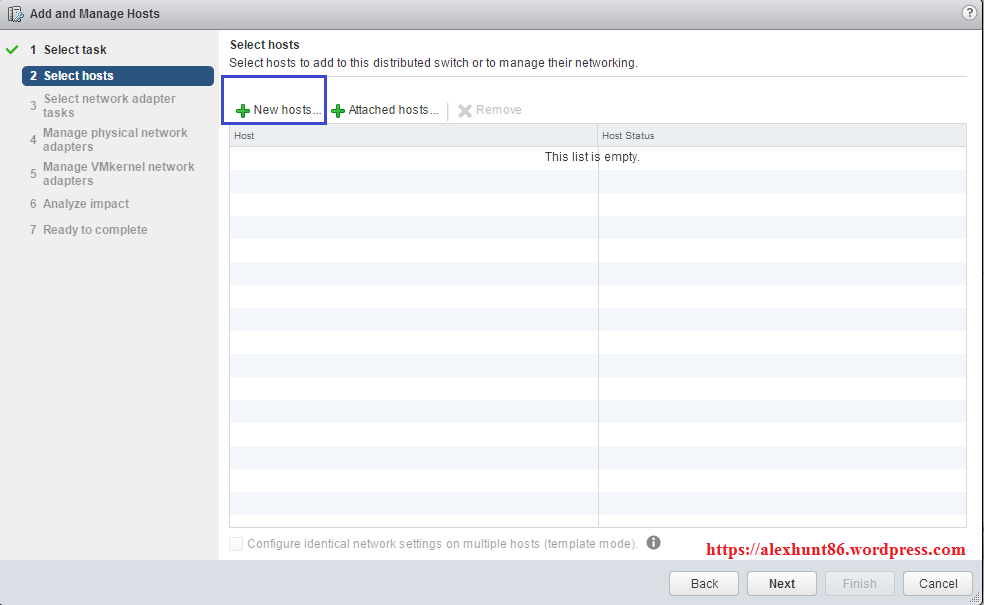Click the Finish button
The width and height of the screenshot is (984, 605).
tap(860, 584)
